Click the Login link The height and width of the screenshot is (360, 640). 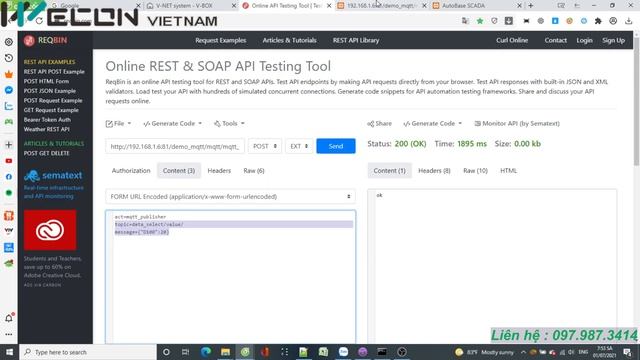pos(584,40)
